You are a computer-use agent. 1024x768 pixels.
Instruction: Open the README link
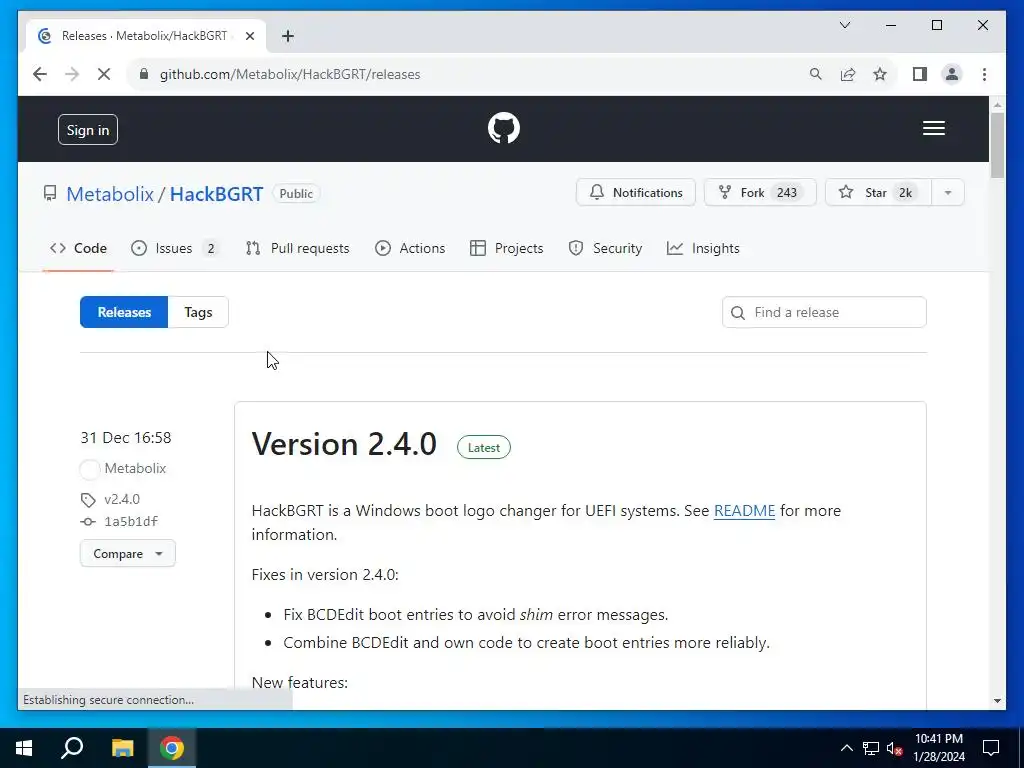coord(744,511)
